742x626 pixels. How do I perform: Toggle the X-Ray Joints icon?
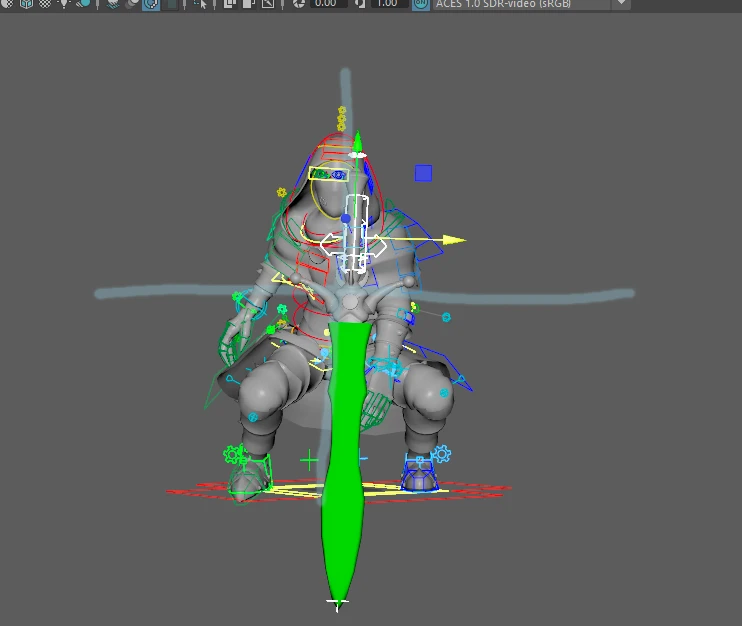coord(268,3)
